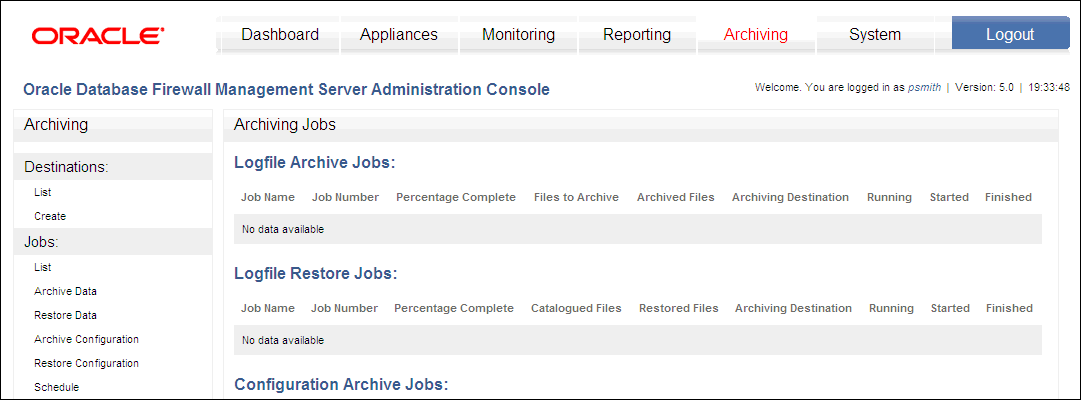Viewport: 1081px width, 400px height.
Task: Click the psmith username link
Action: click(x=925, y=88)
